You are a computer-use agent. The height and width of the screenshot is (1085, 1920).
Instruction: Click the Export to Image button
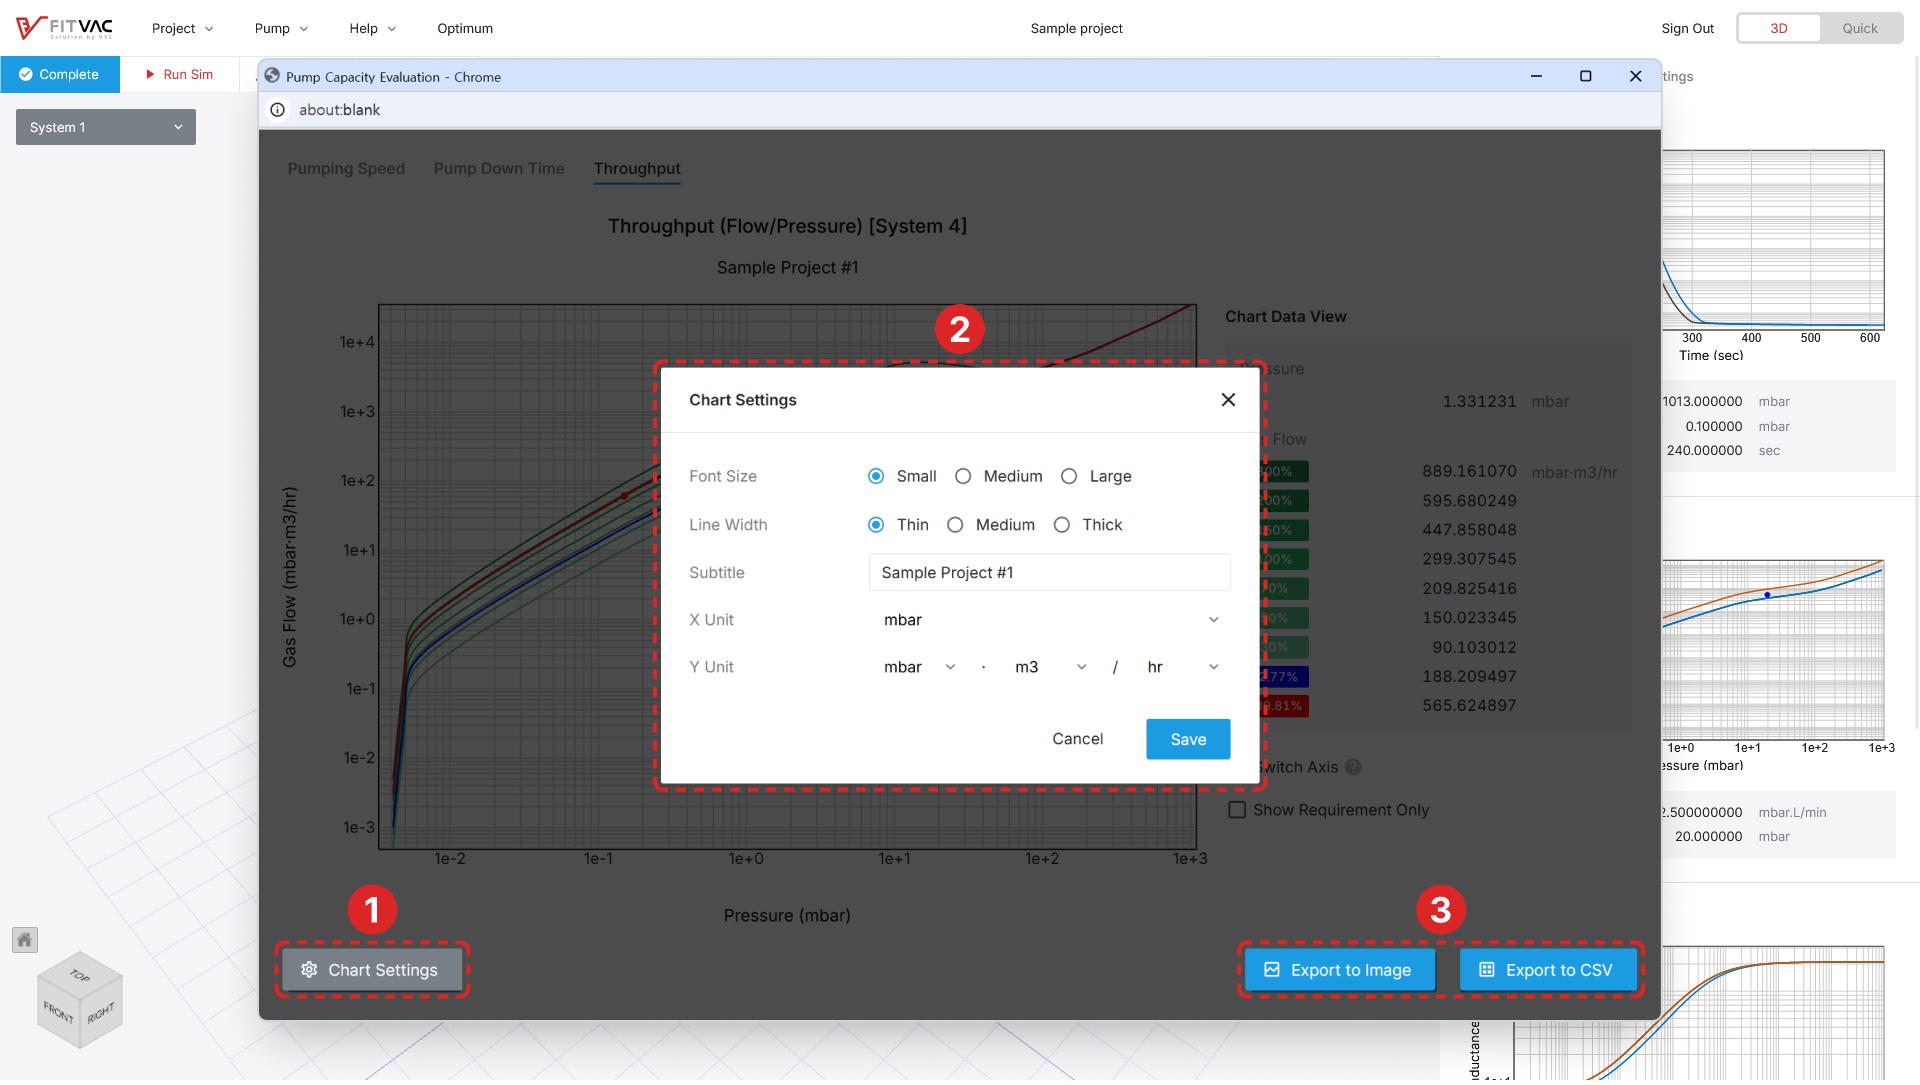(x=1339, y=971)
